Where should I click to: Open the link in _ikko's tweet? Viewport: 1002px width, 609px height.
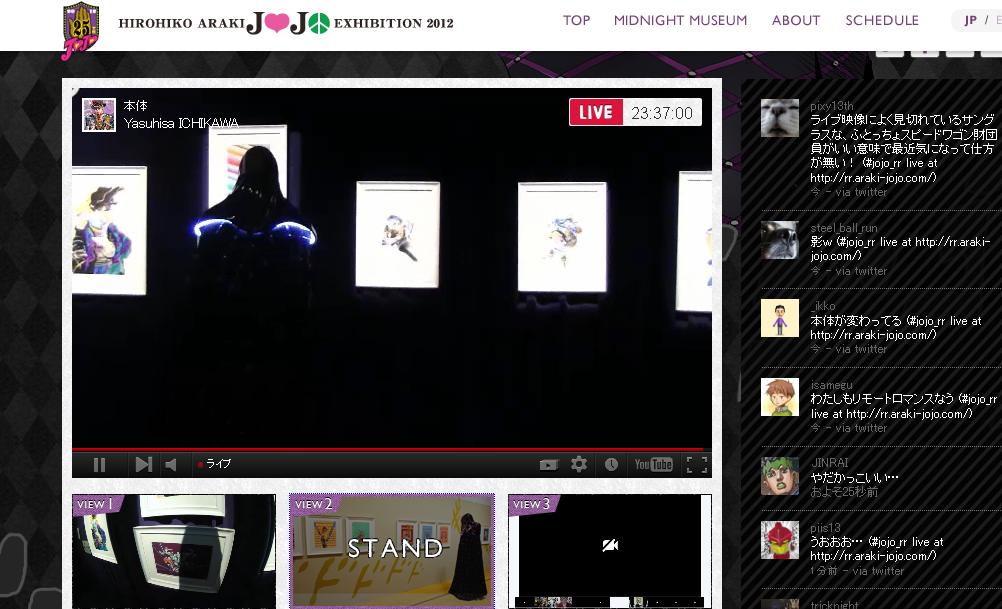873,335
